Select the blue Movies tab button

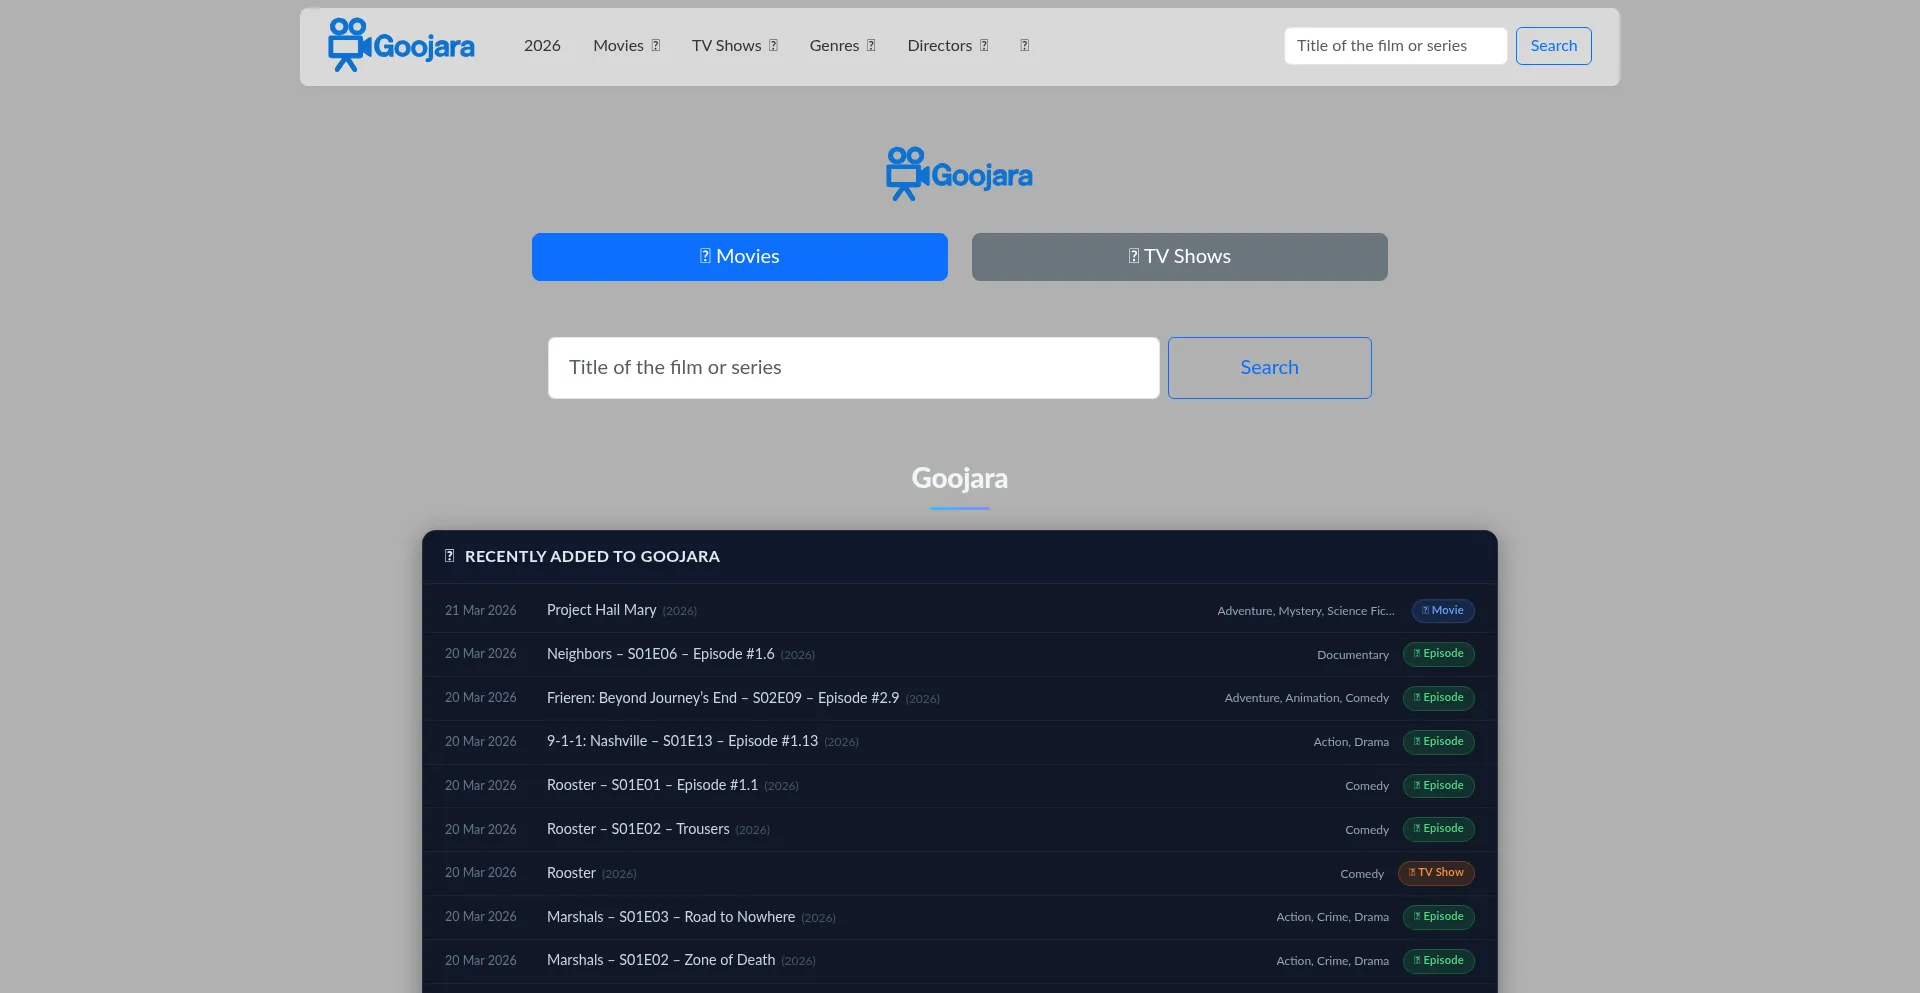point(740,257)
